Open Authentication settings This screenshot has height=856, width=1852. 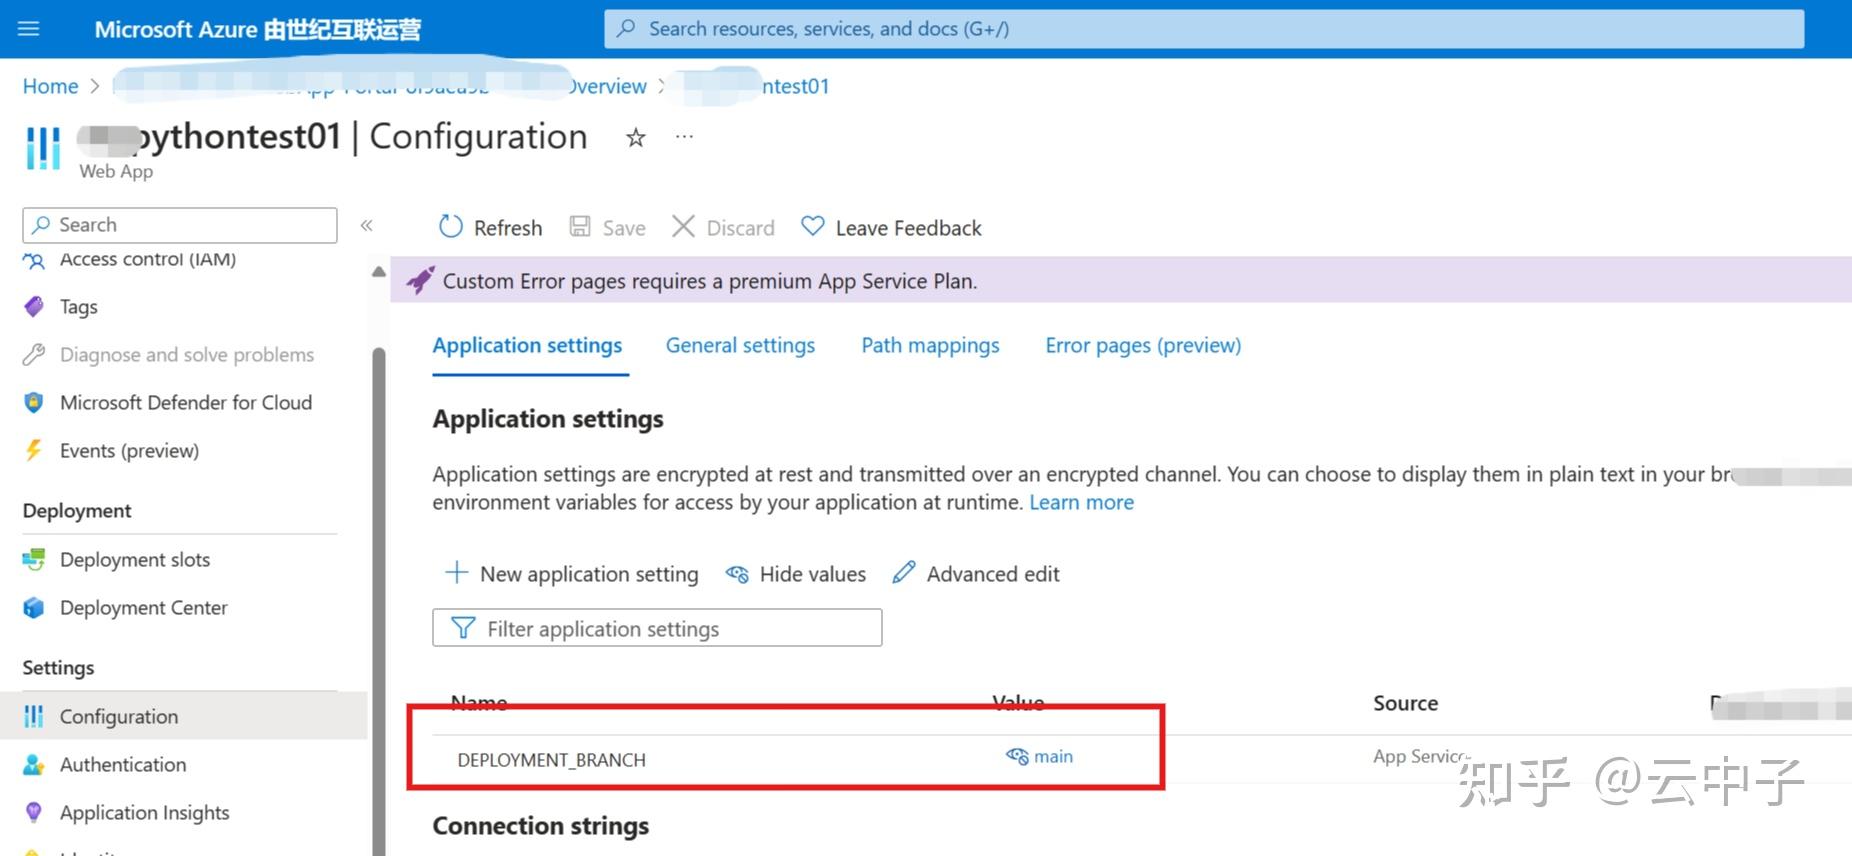(x=122, y=765)
